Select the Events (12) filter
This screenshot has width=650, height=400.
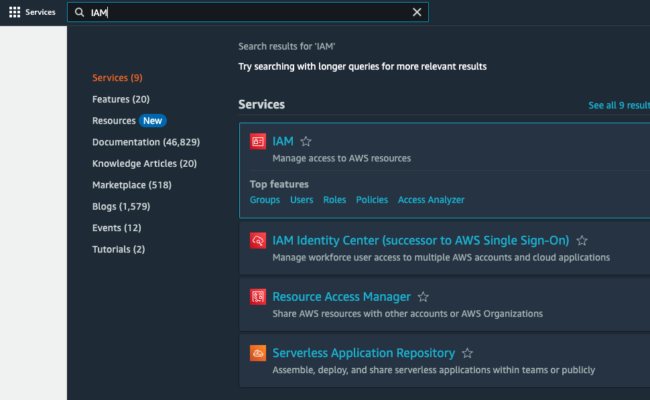coord(116,228)
